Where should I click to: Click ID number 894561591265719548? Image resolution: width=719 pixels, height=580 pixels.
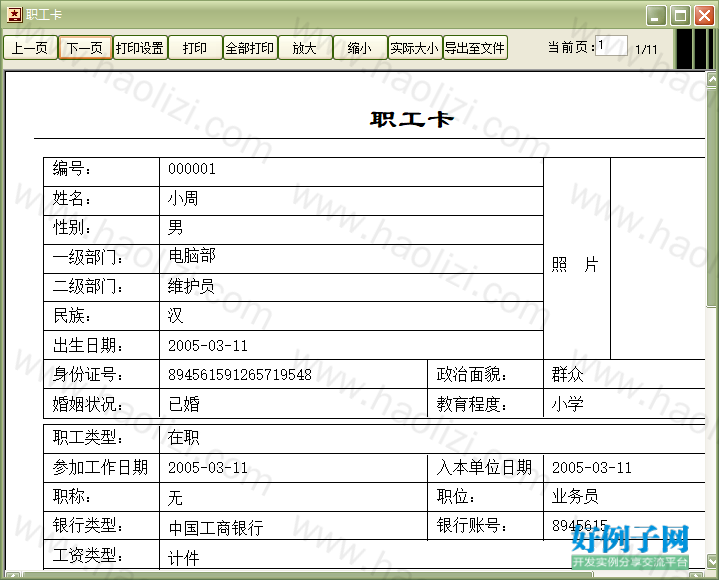pyautogui.click(x=240, y=375)
